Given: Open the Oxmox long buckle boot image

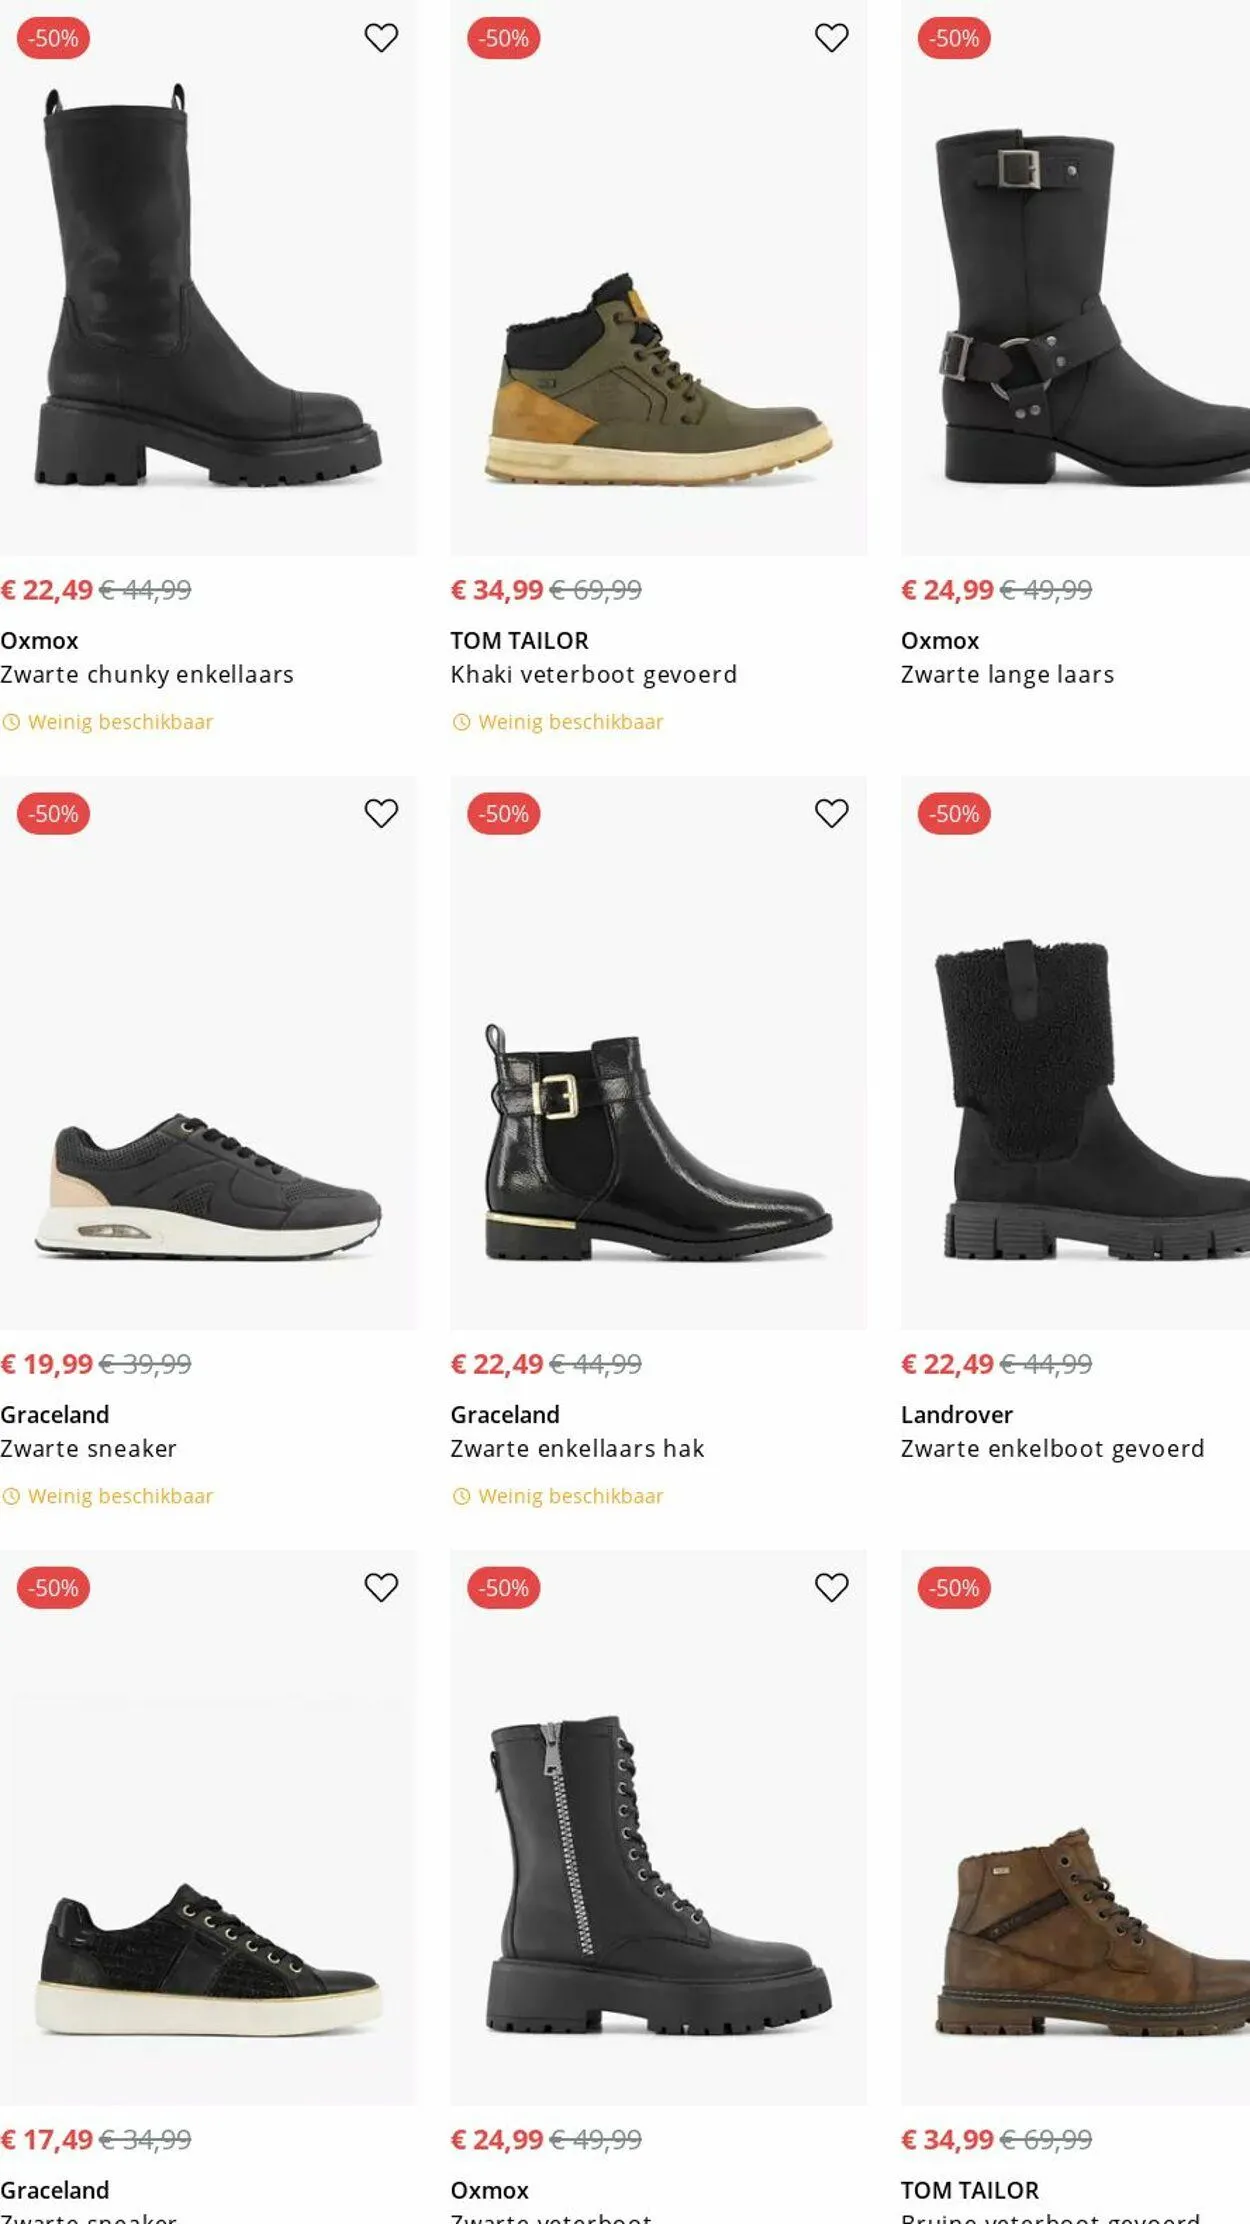Looking at the screenshot, I should tap(1075, 300).
